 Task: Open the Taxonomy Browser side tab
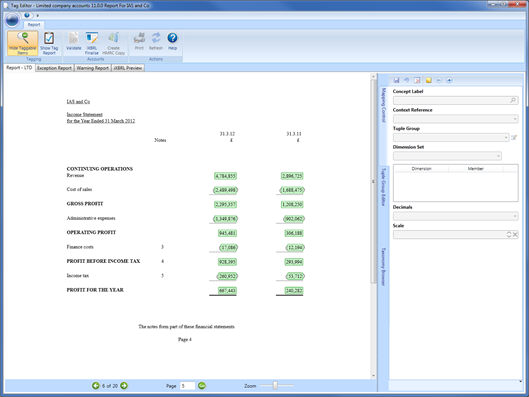pyautogui.click(x=383, y=267)
